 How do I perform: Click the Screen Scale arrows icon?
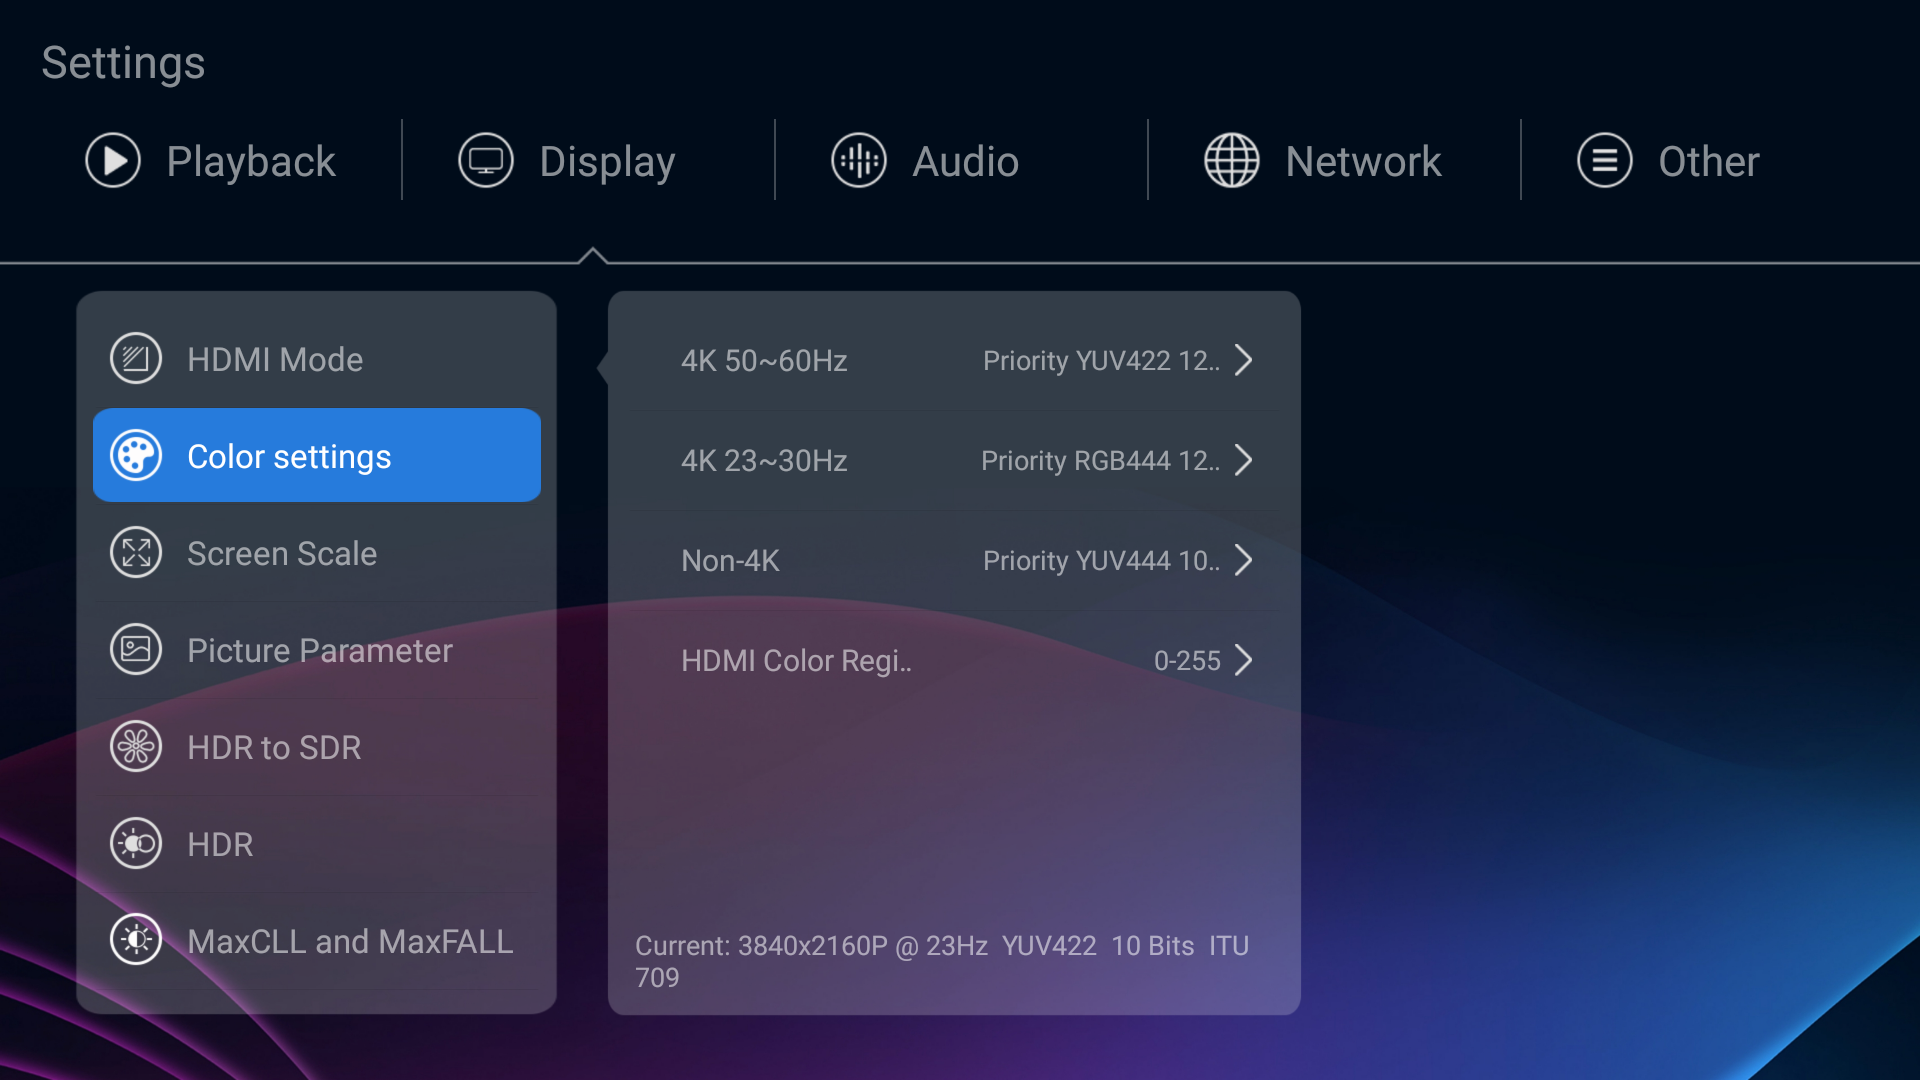pyautogui.click(x=136, y=553)
